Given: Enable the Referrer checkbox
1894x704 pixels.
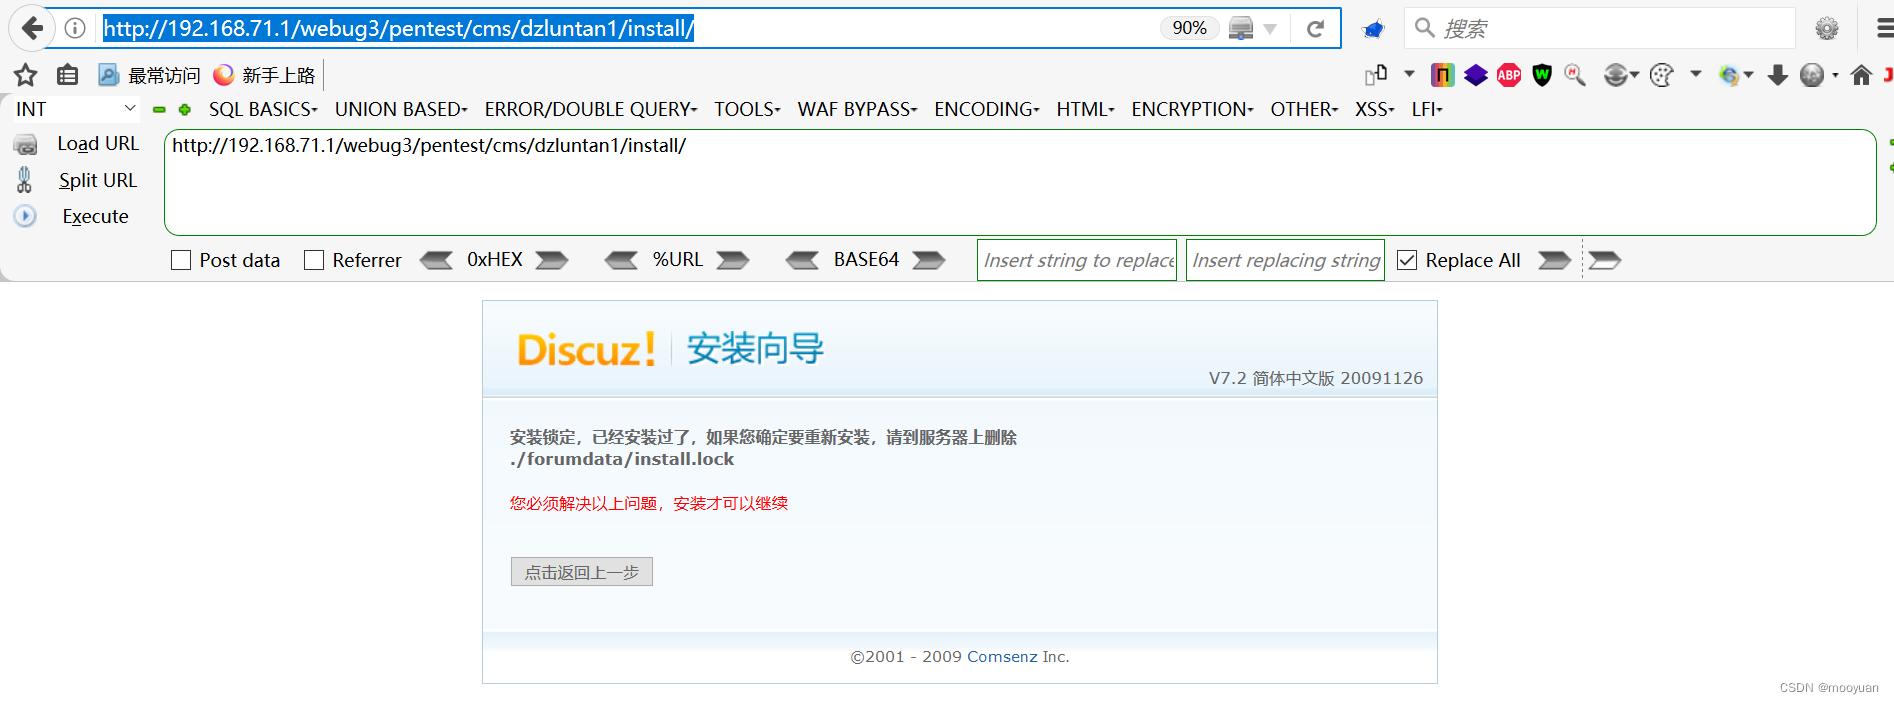Looking at the screenshot, I should [314, 260].
